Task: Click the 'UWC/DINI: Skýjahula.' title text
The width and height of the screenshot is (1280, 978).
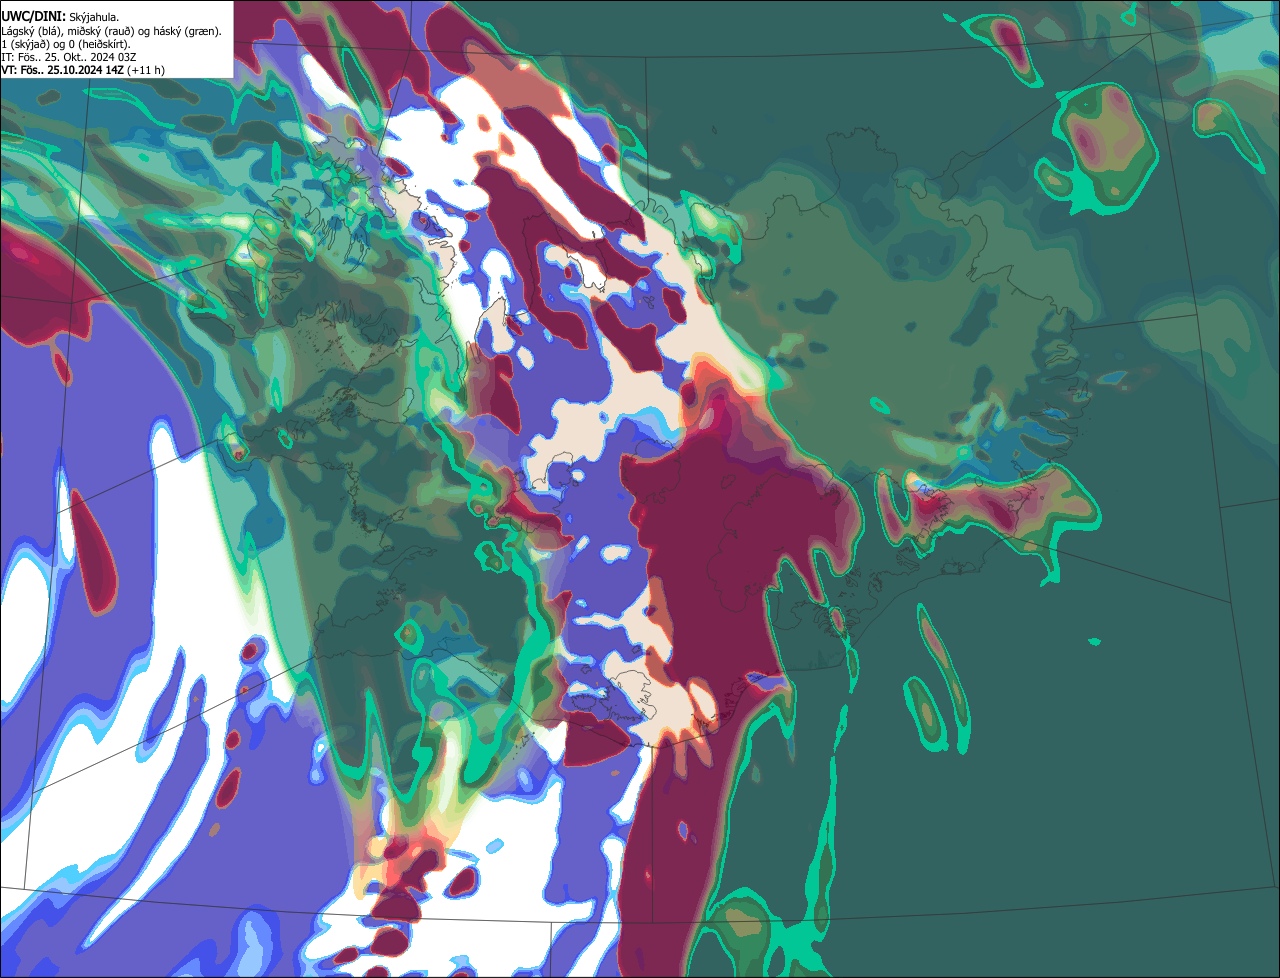Action: pyautogui.click(x=60, y=17)
